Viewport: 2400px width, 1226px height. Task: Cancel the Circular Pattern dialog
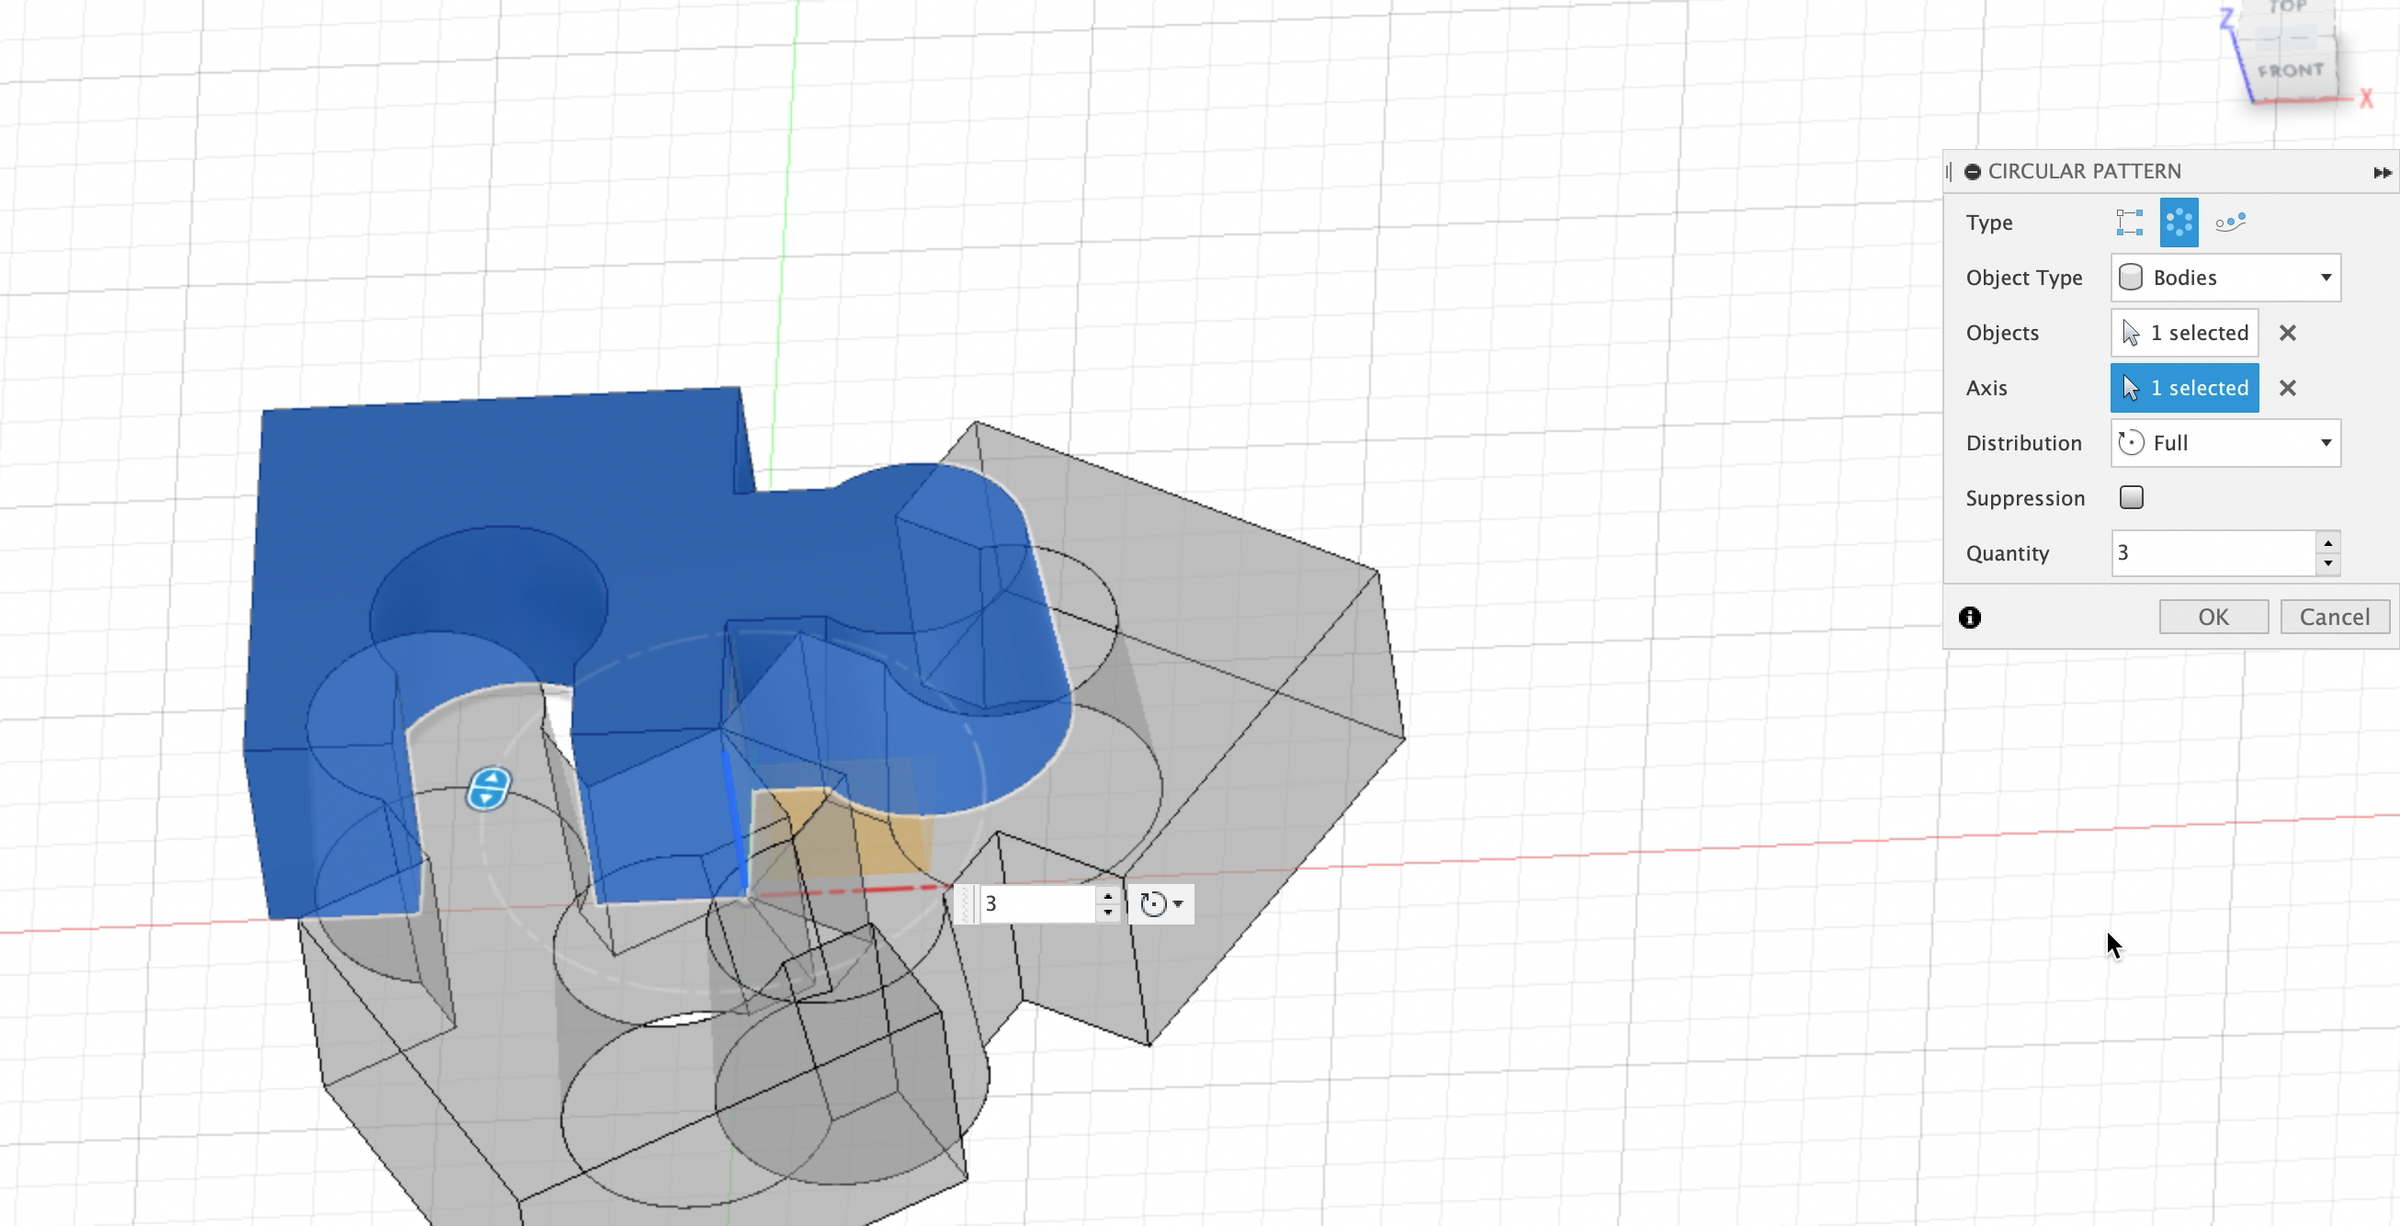click(2334, 617)
